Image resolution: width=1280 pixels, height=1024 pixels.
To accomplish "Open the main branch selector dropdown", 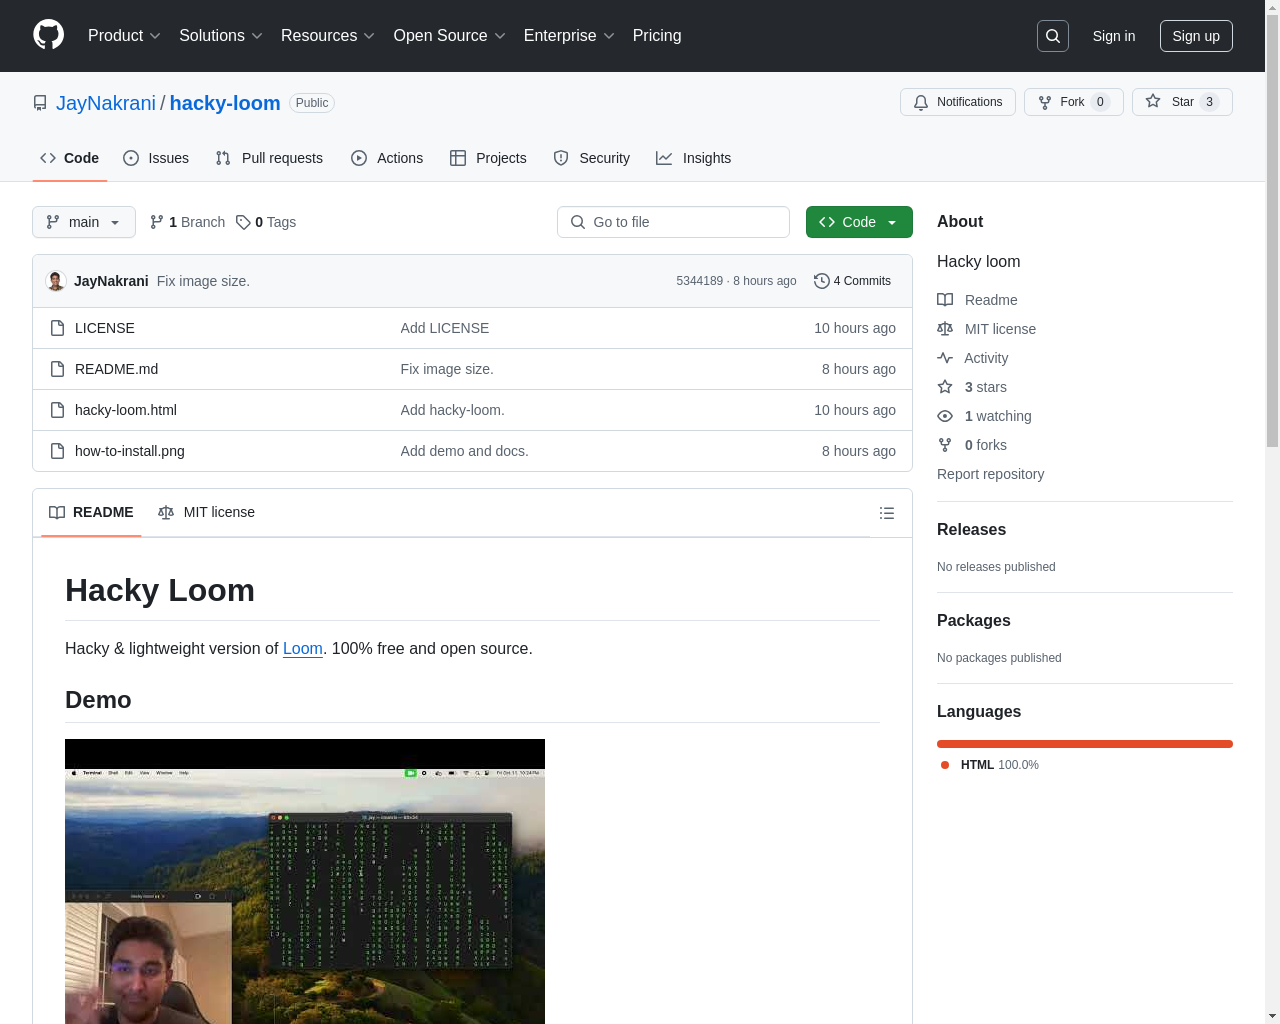I will click(84, 222).
